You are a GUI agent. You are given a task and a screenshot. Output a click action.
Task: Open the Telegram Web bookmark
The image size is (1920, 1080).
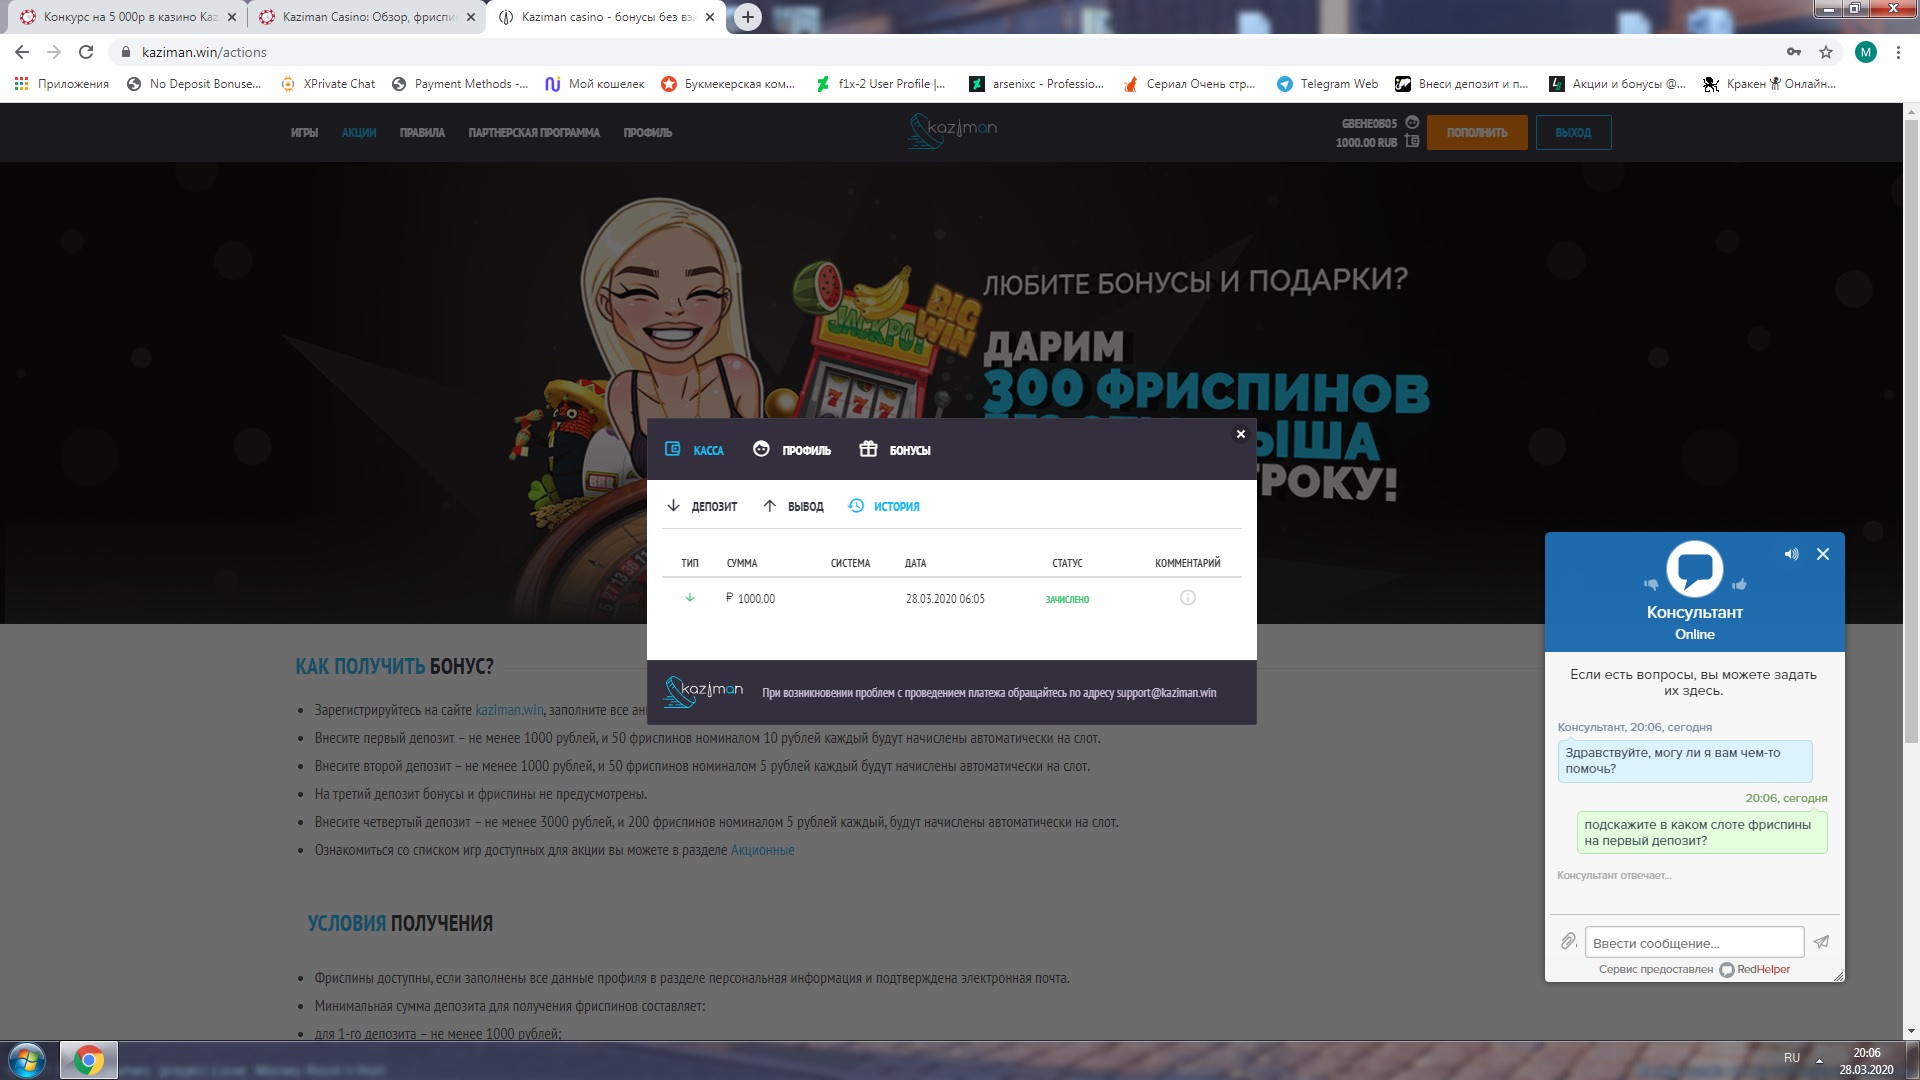(1326, 84)
